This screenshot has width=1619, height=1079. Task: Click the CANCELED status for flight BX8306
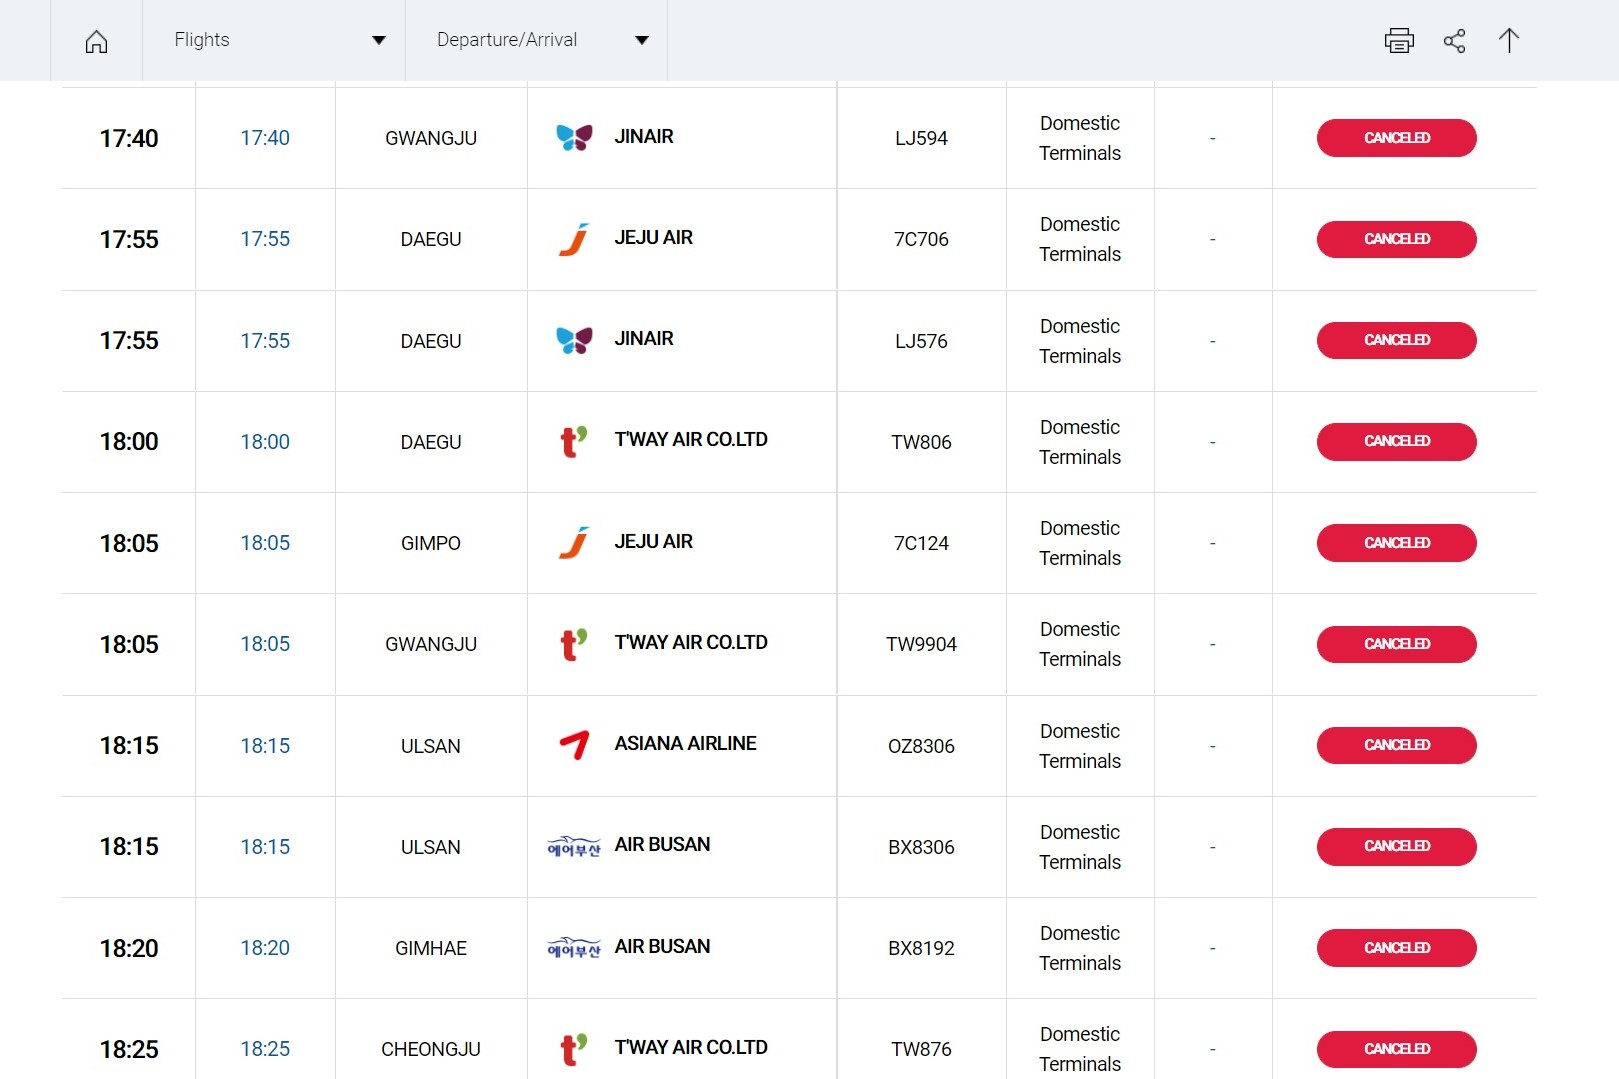1396,847
